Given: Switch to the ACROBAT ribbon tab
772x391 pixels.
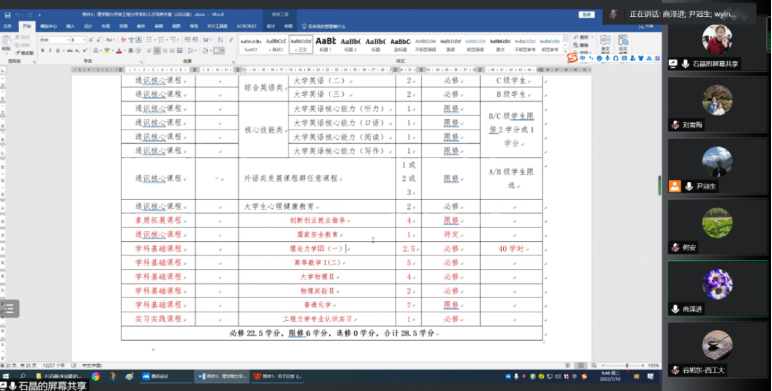Looking at the screenshot, I should [x=246, y=26].
